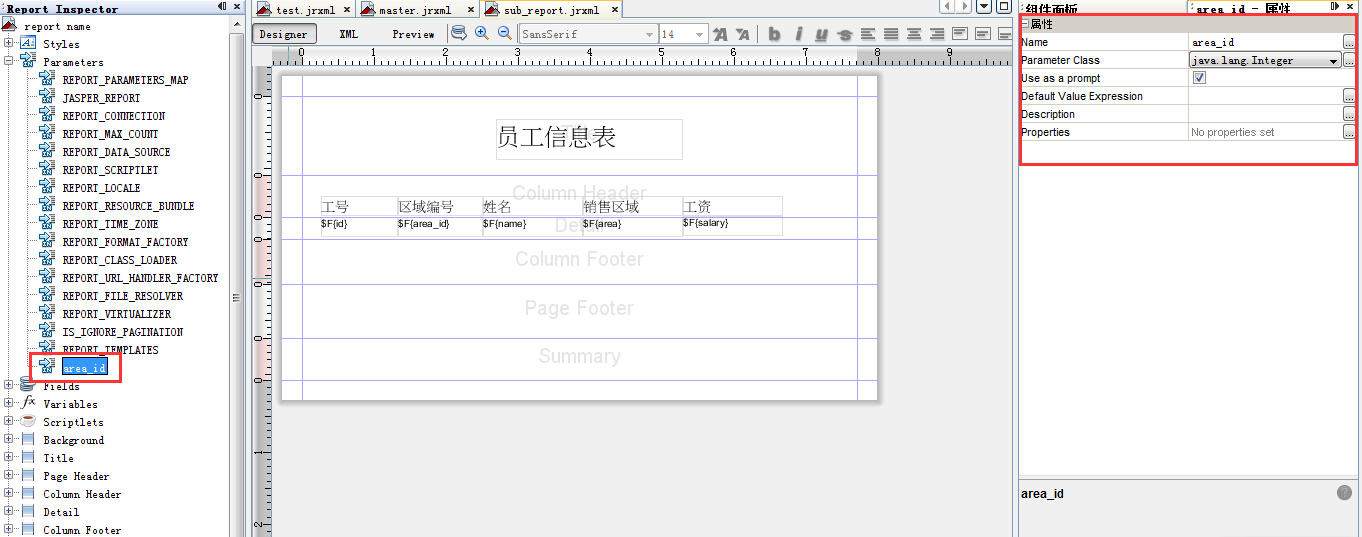
Task: Increase font size with the toolbar icon
Action: [x=720, y=34]
